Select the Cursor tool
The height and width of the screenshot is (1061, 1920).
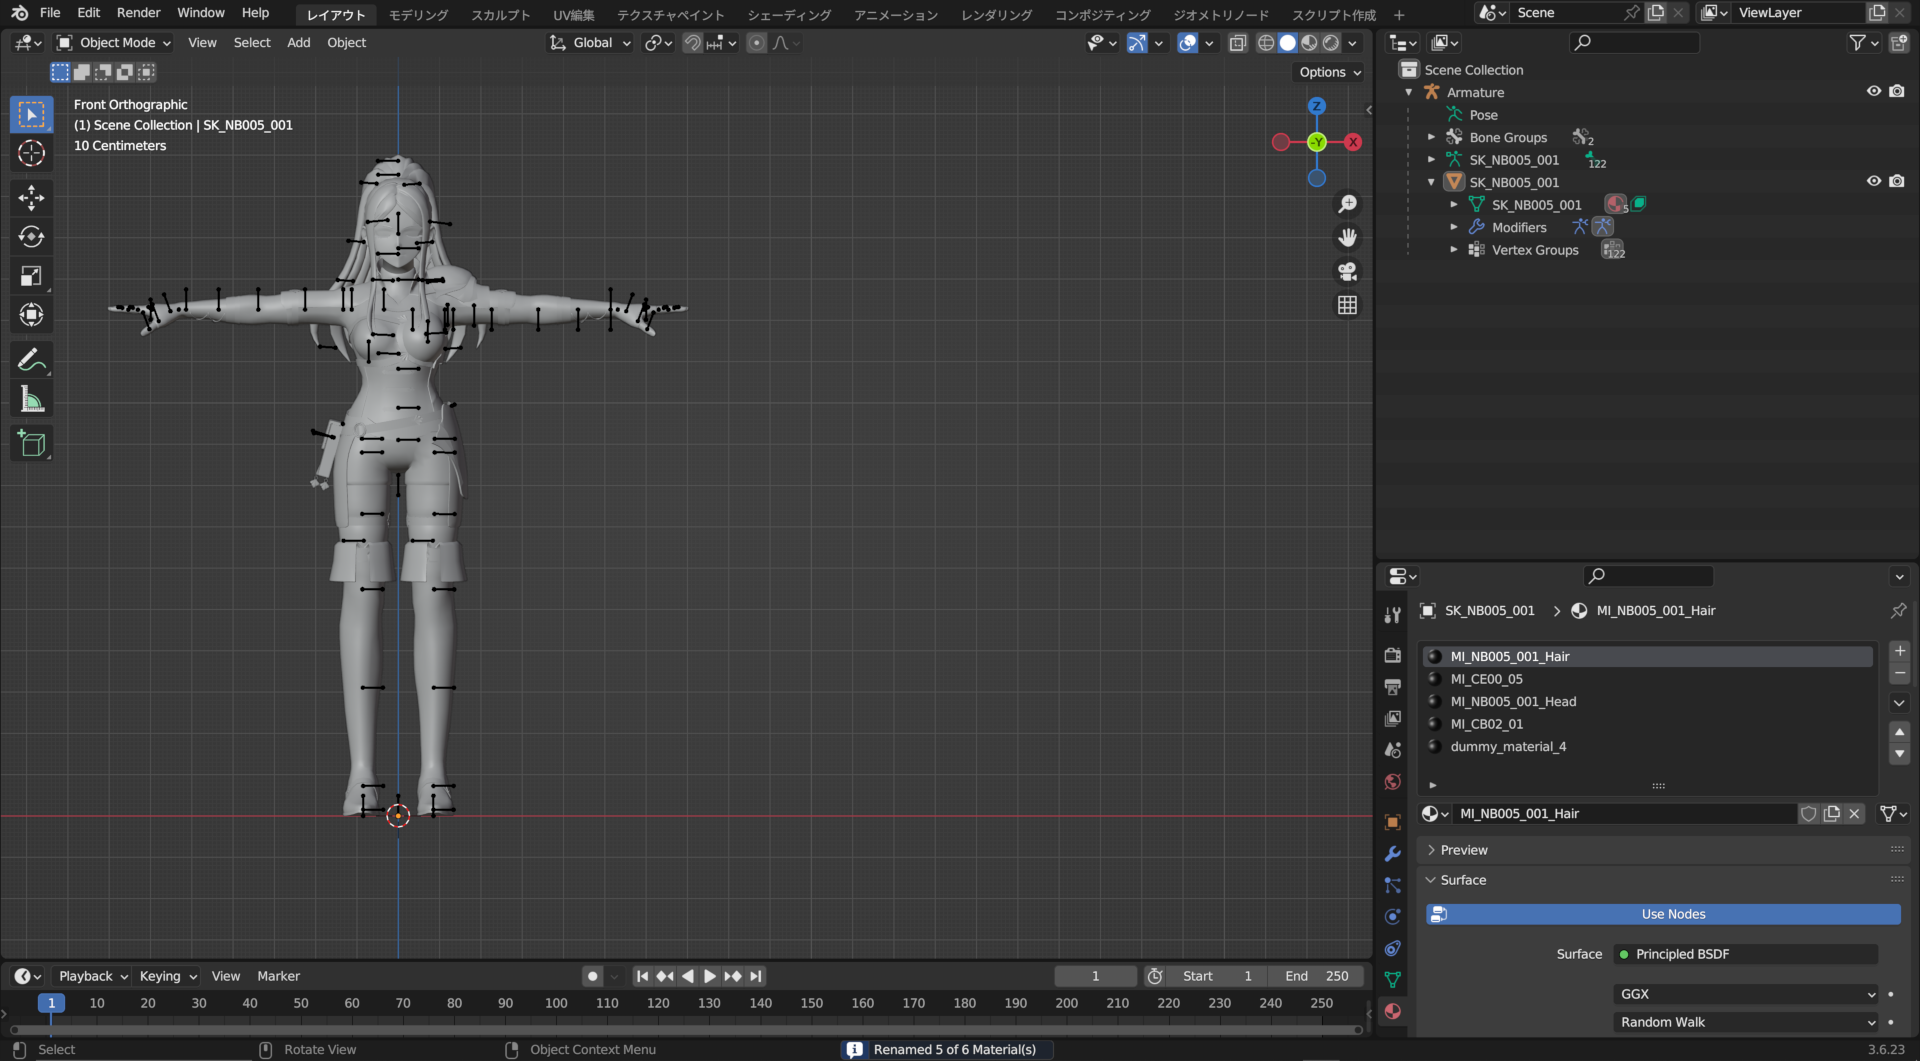coord(32,154)
